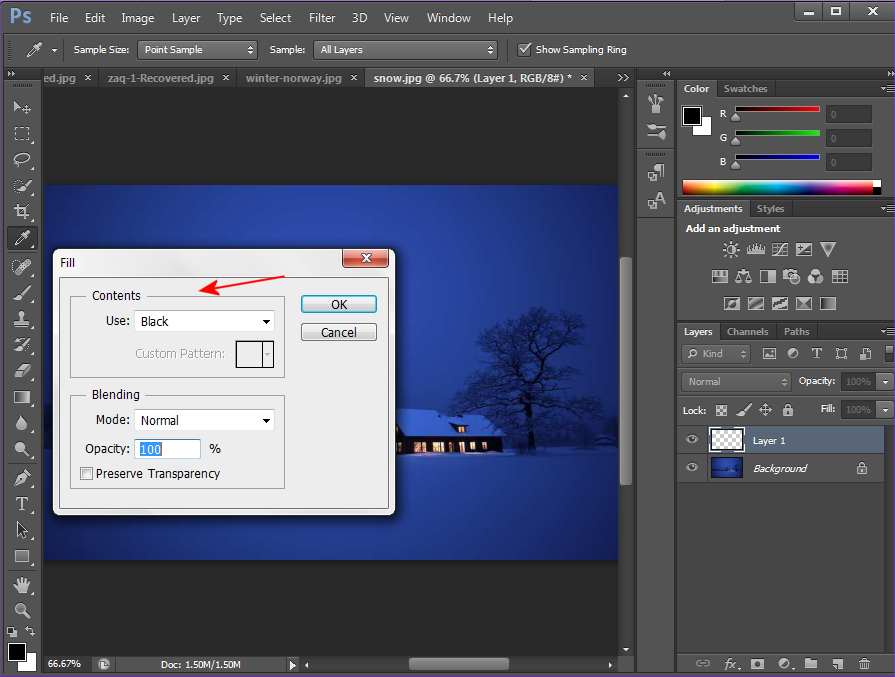Select the Zoom tool
Screen dimensions: 895x677
click(x=21, y=610)
